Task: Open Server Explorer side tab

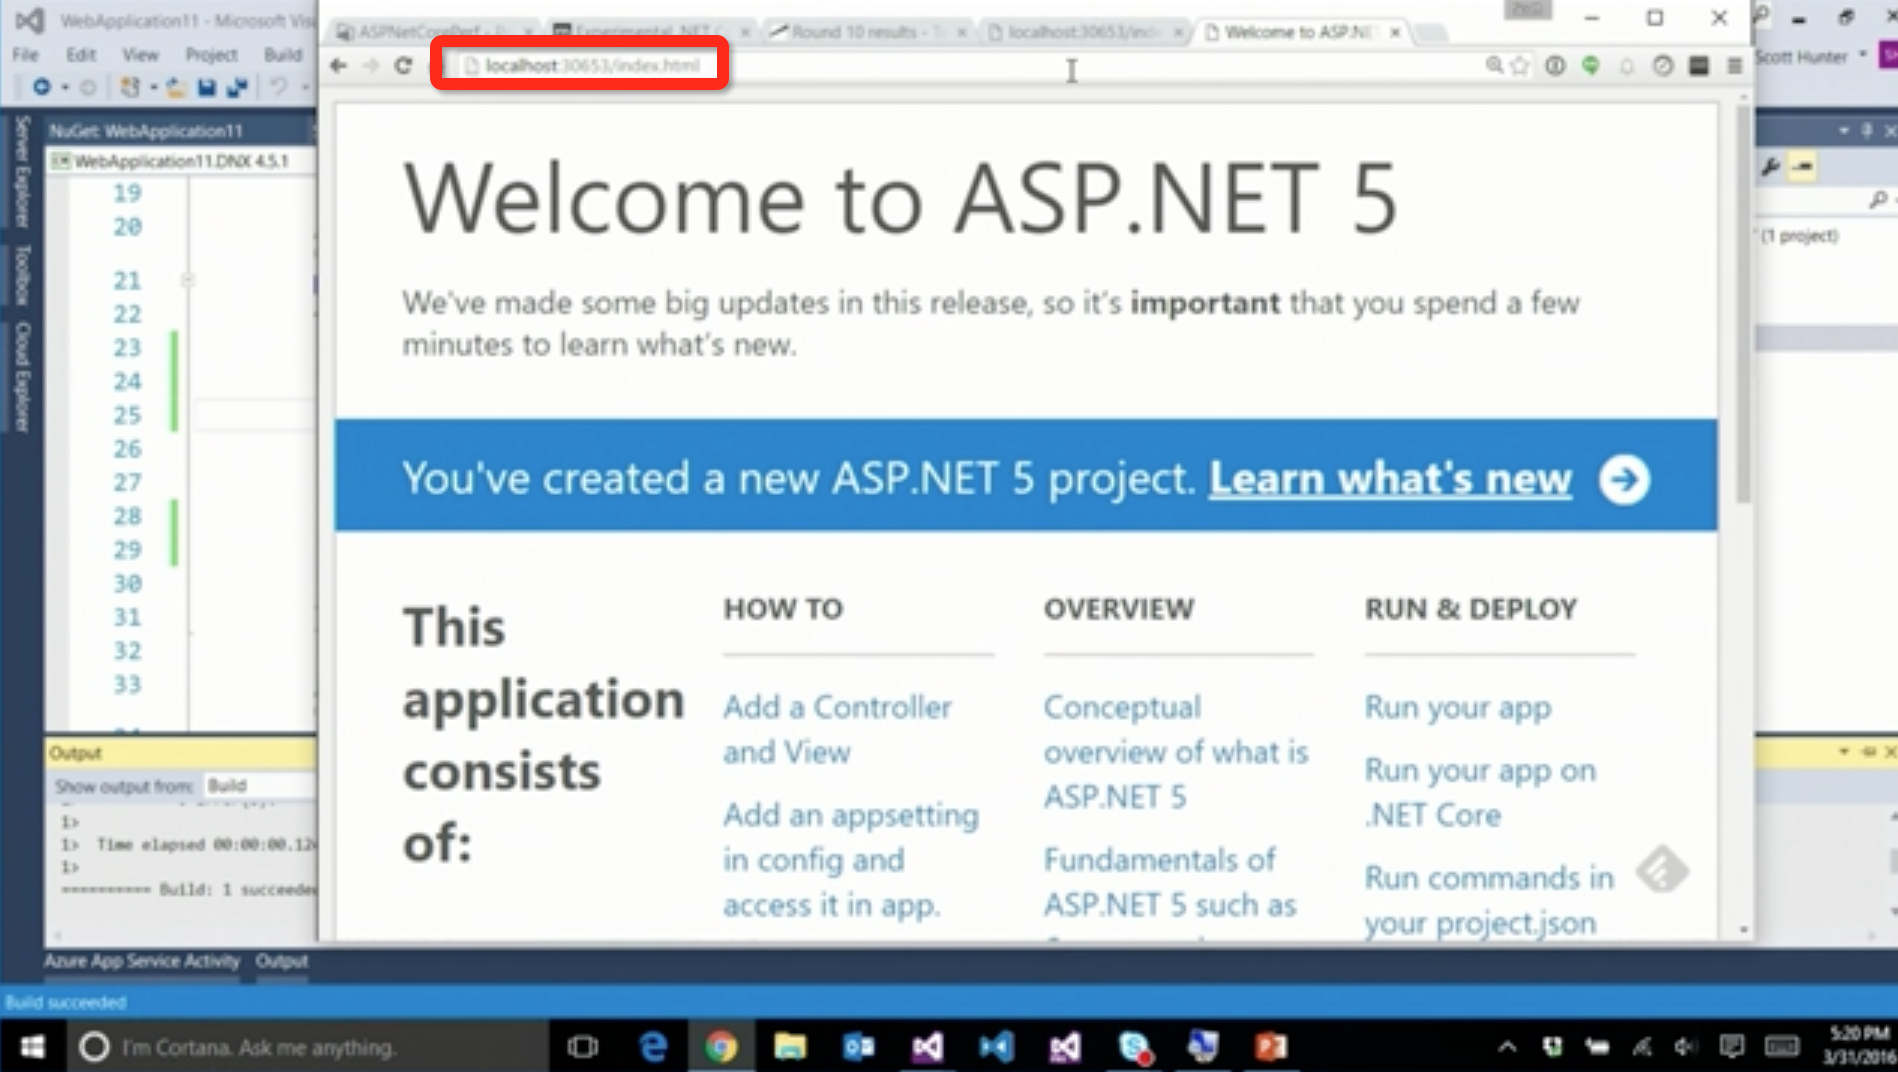Action: (x=22, y=172)
